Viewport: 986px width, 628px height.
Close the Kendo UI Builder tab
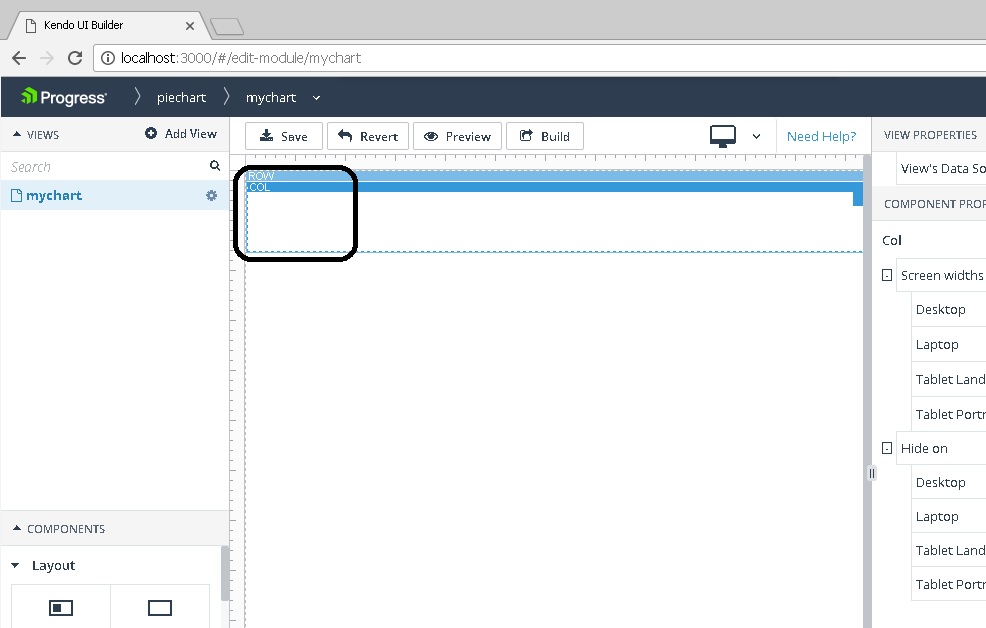click(x=190, y=26)
